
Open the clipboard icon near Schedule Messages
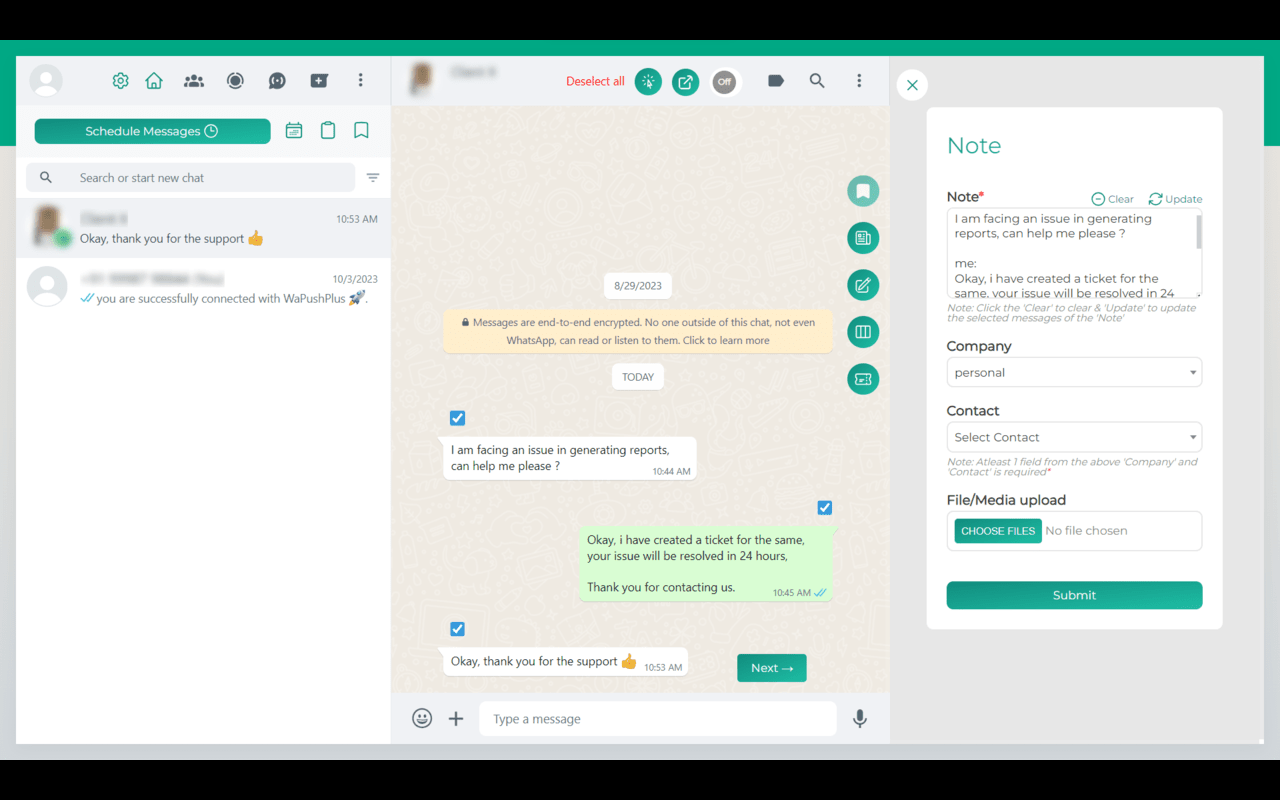[x=328, y=130]
